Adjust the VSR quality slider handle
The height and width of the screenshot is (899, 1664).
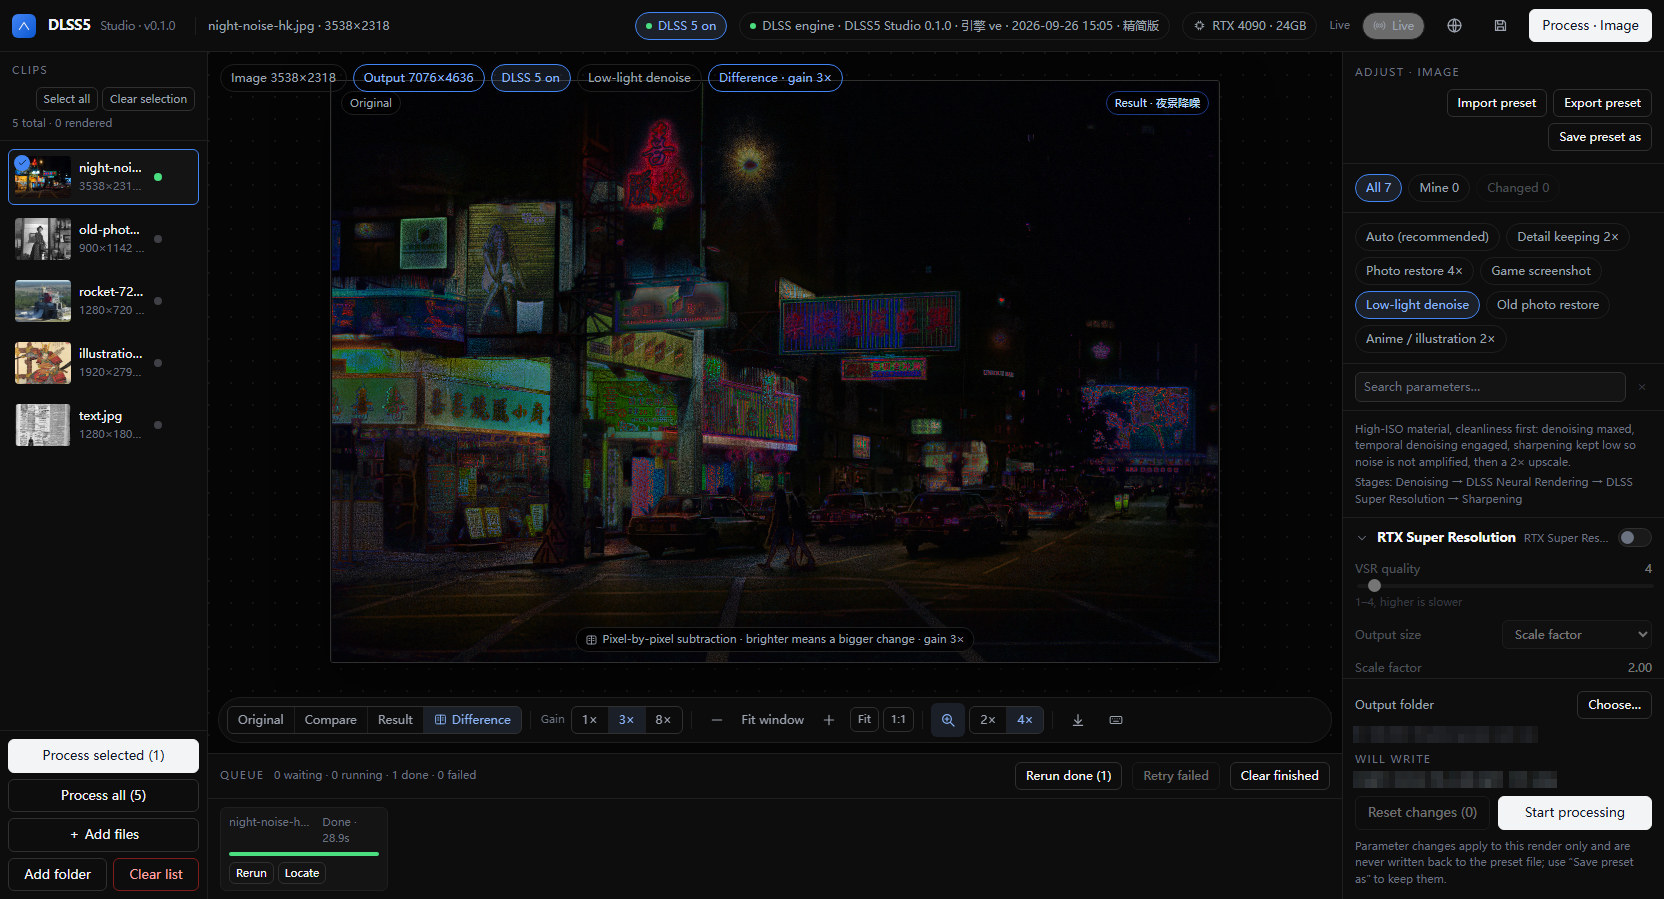(1374, 586)
